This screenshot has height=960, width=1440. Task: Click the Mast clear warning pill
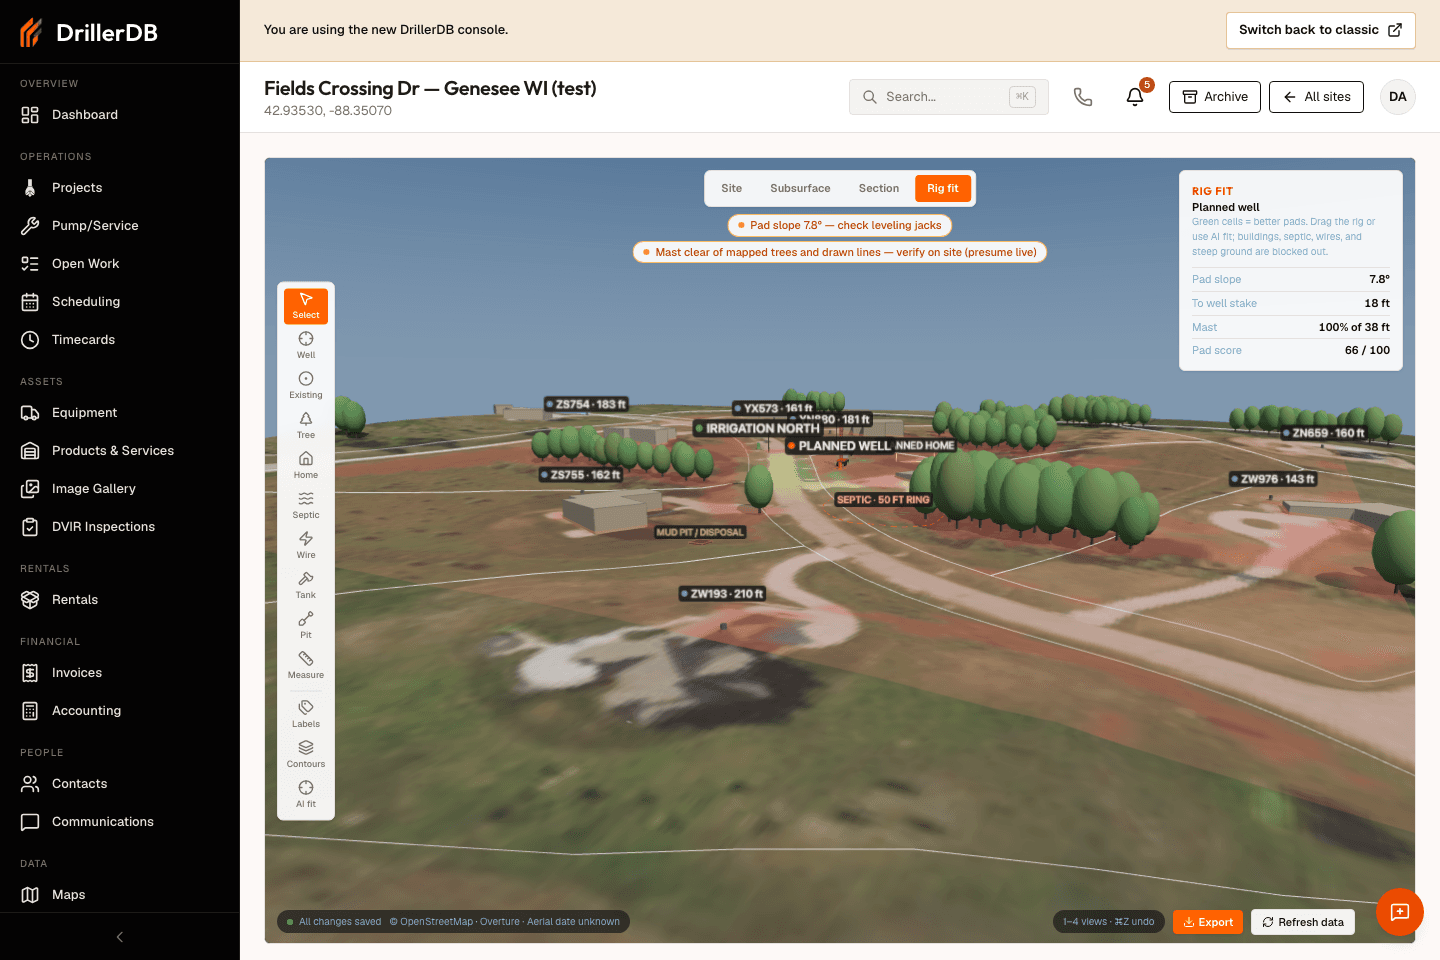(x=840, y=252)
